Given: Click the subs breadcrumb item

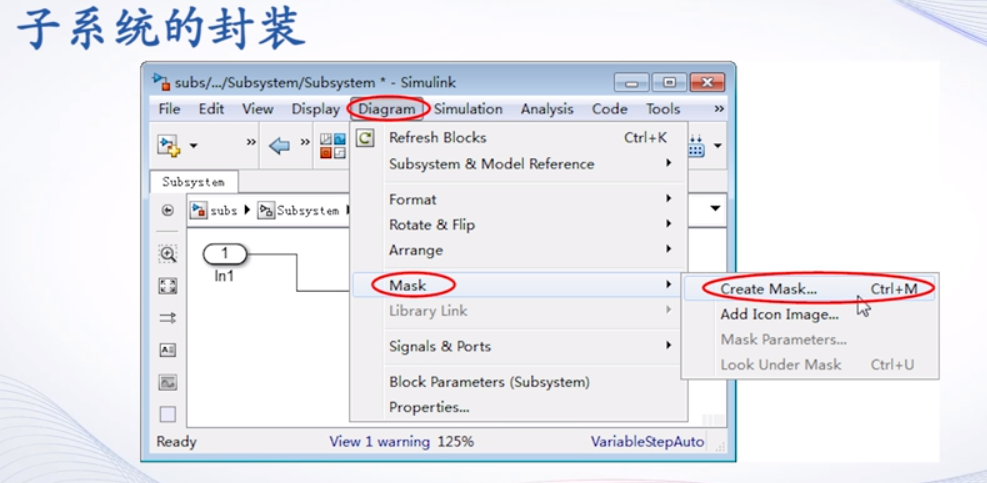Looking at the screenshot, I should pos(216,210).
